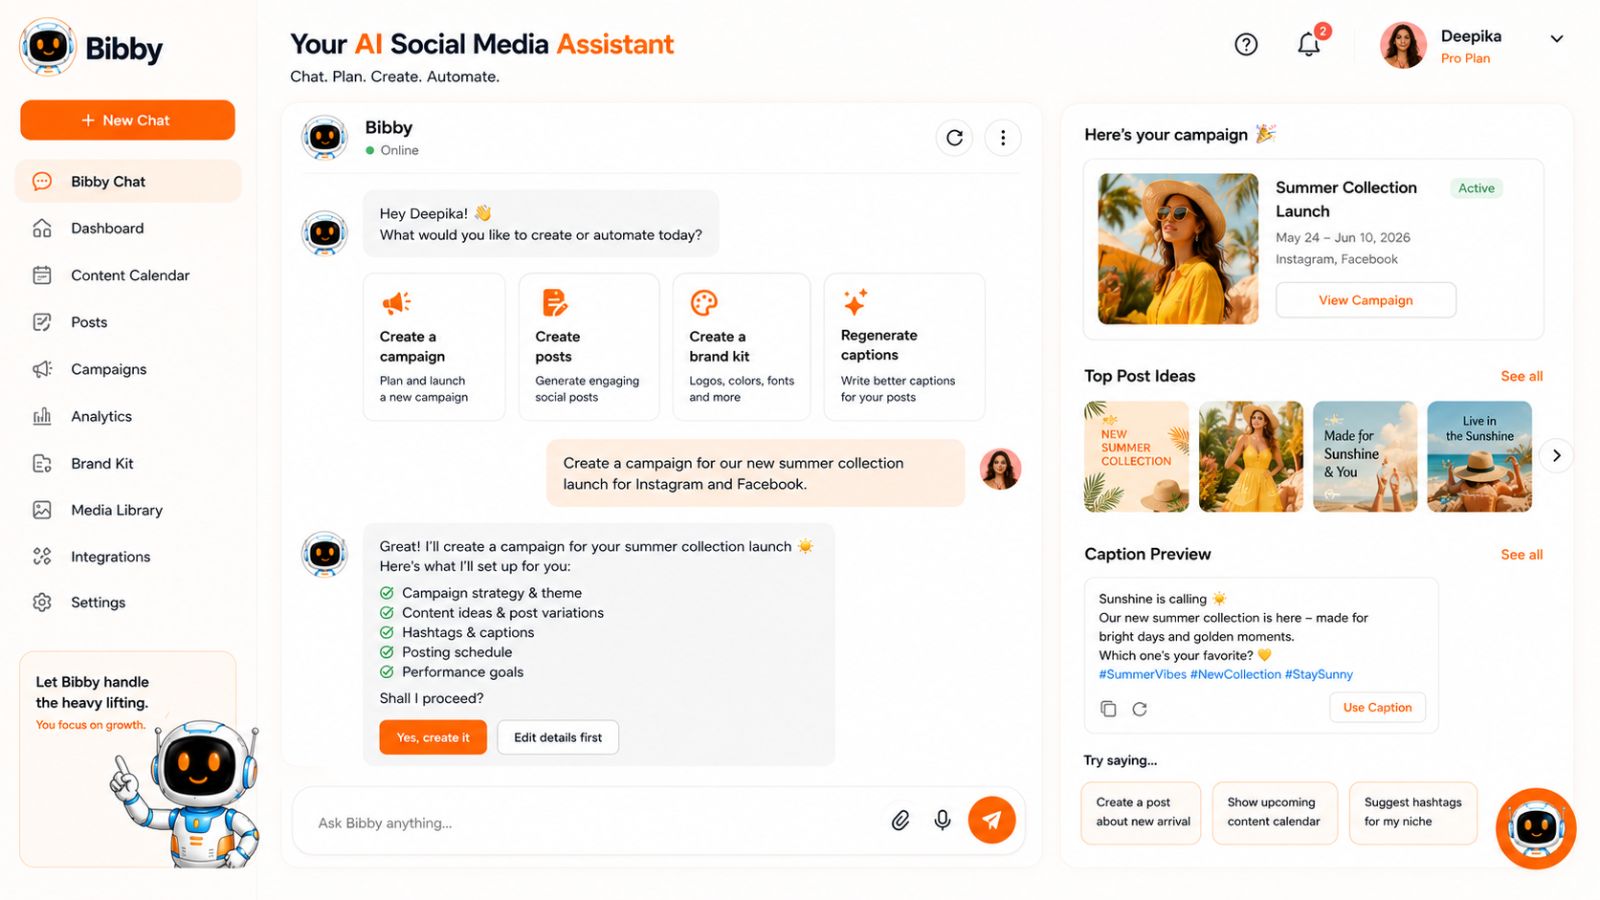Choose Edit details first
This screenshot has width=1600, height=900.
(x=558, y=737)
